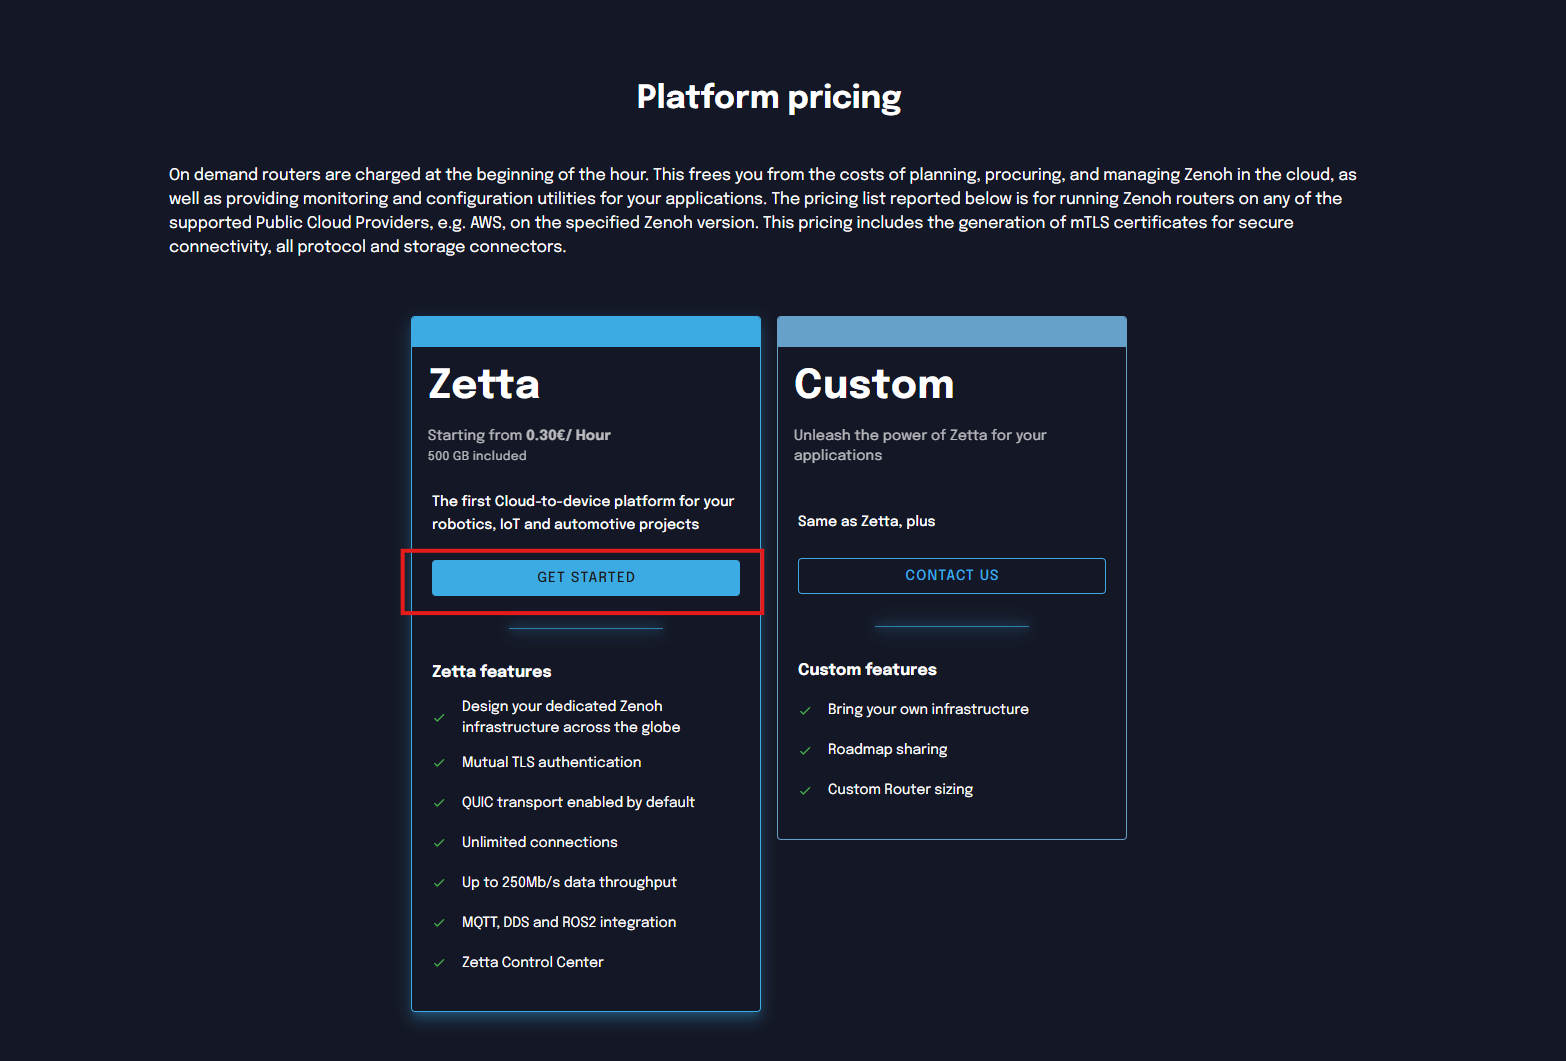This screenshot has height=1061, width=1566.
Task: Click the Zetta features subheading
Action: coord(491,671)
